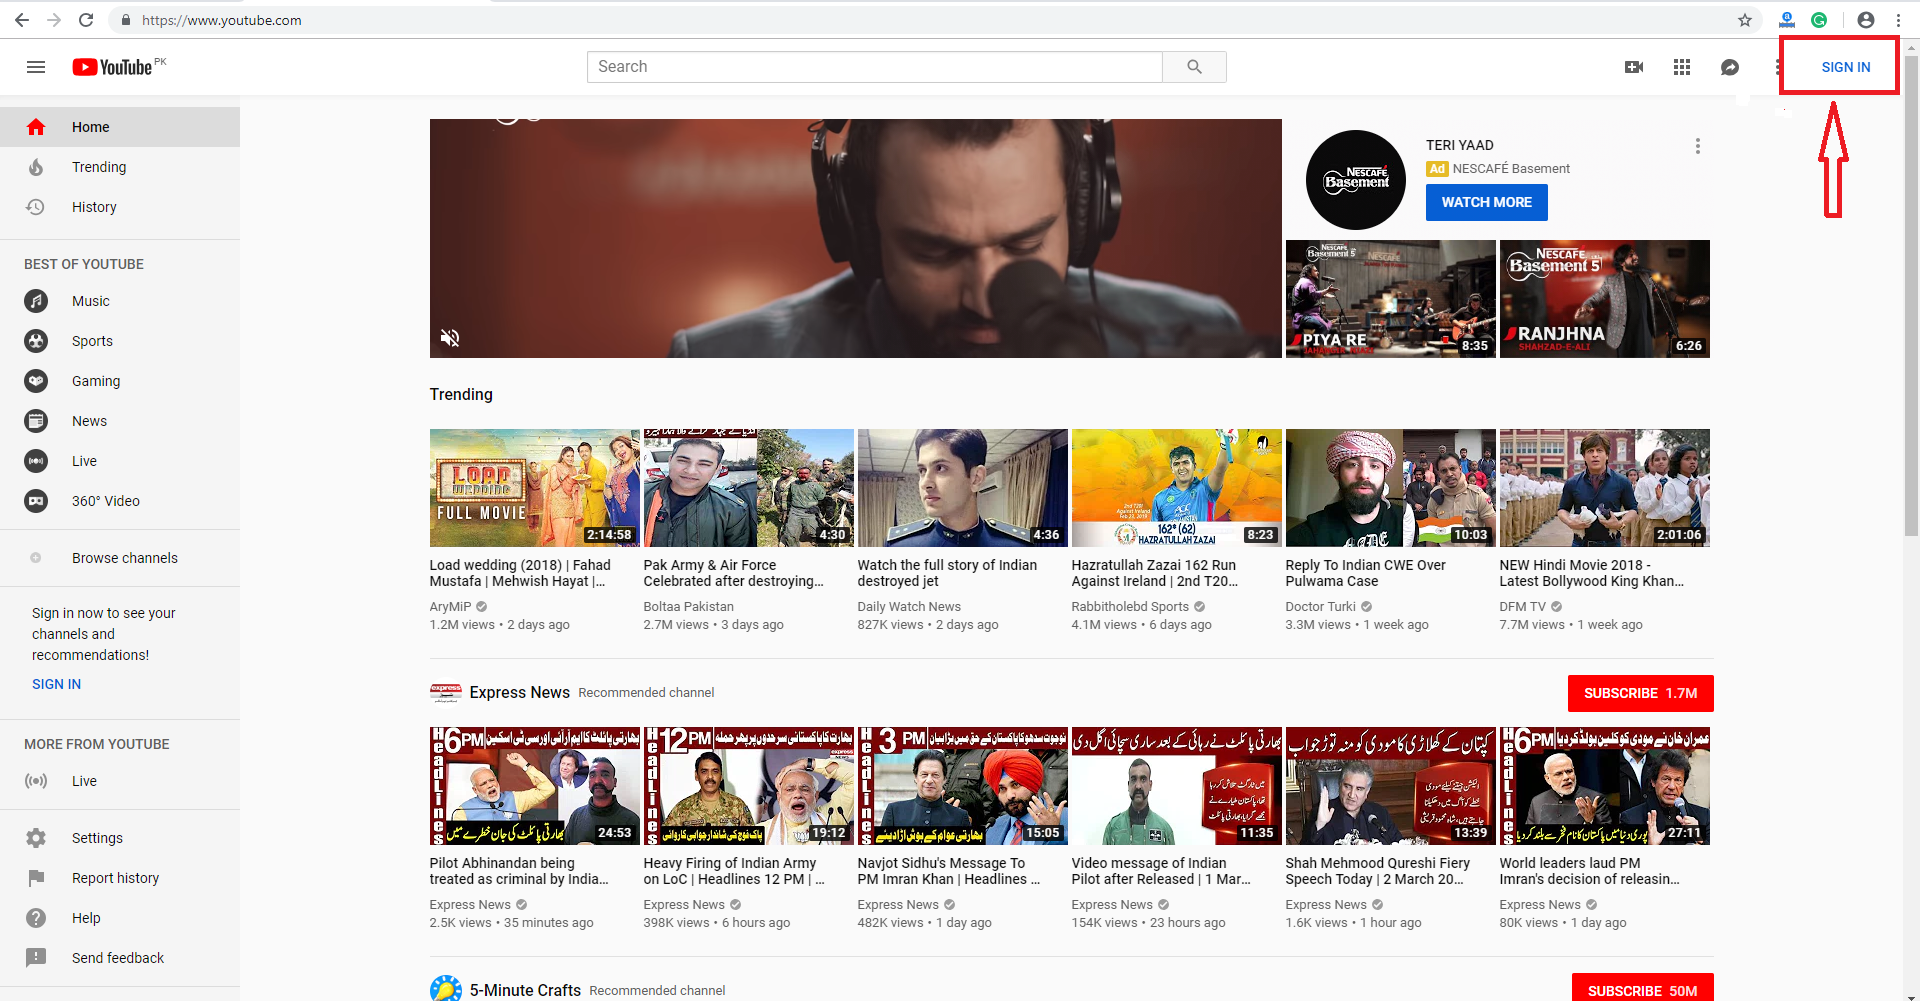Screen dimensions: 1920x1001
Task: Unmute the featured ad video
Action: 450,338
